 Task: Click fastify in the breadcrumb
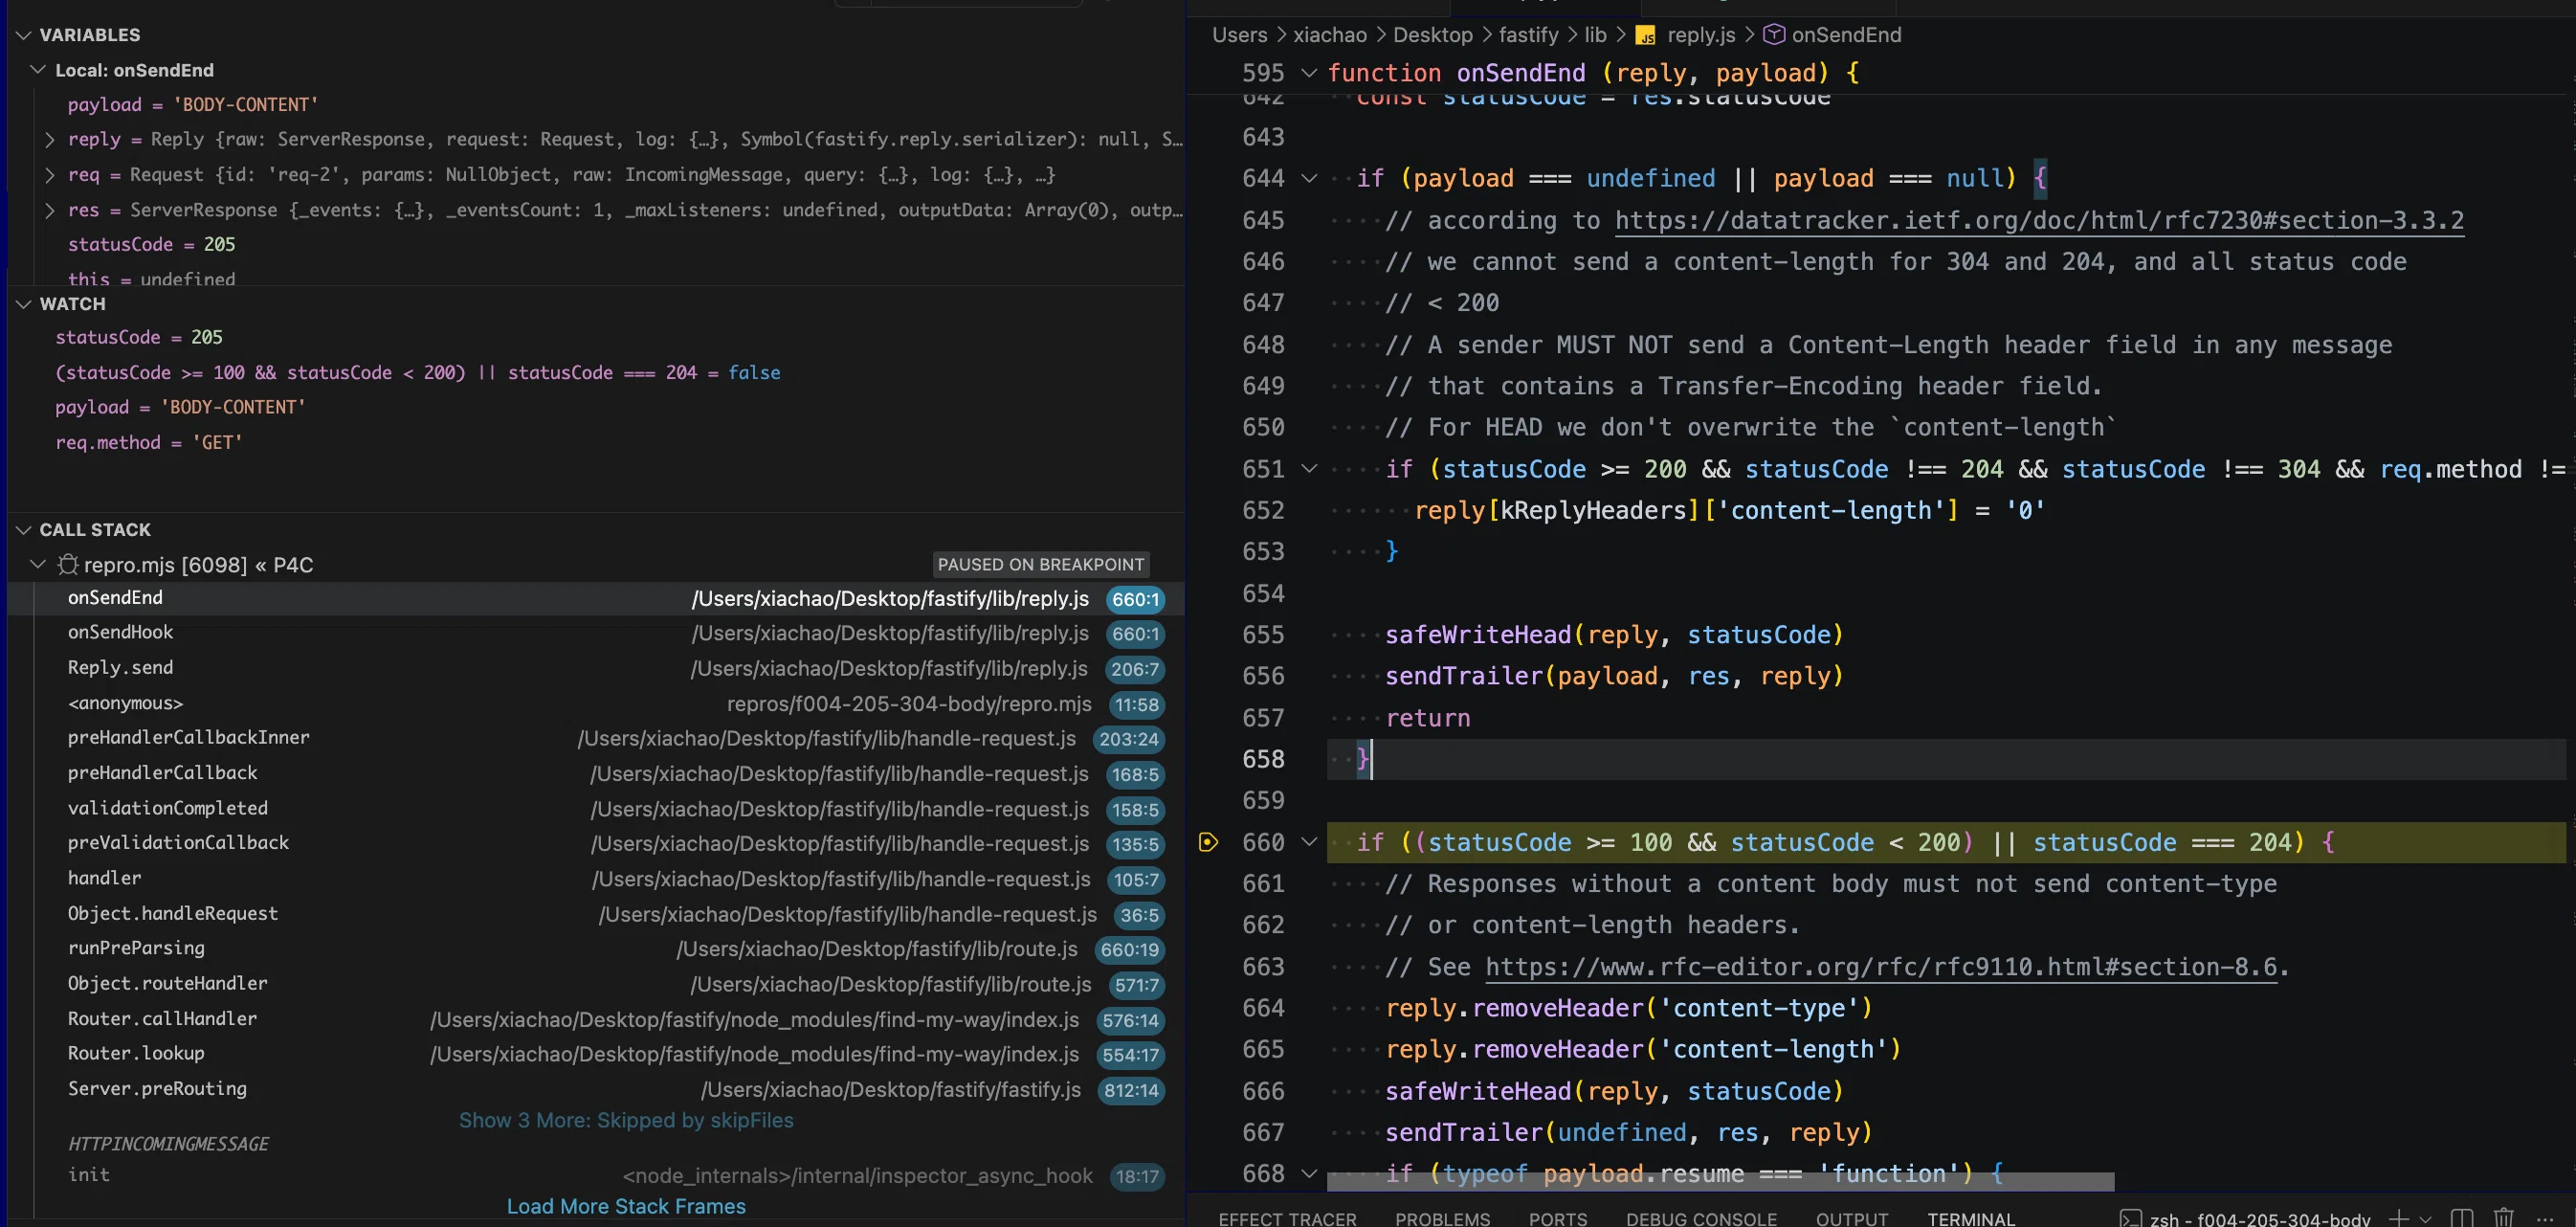1528,35
